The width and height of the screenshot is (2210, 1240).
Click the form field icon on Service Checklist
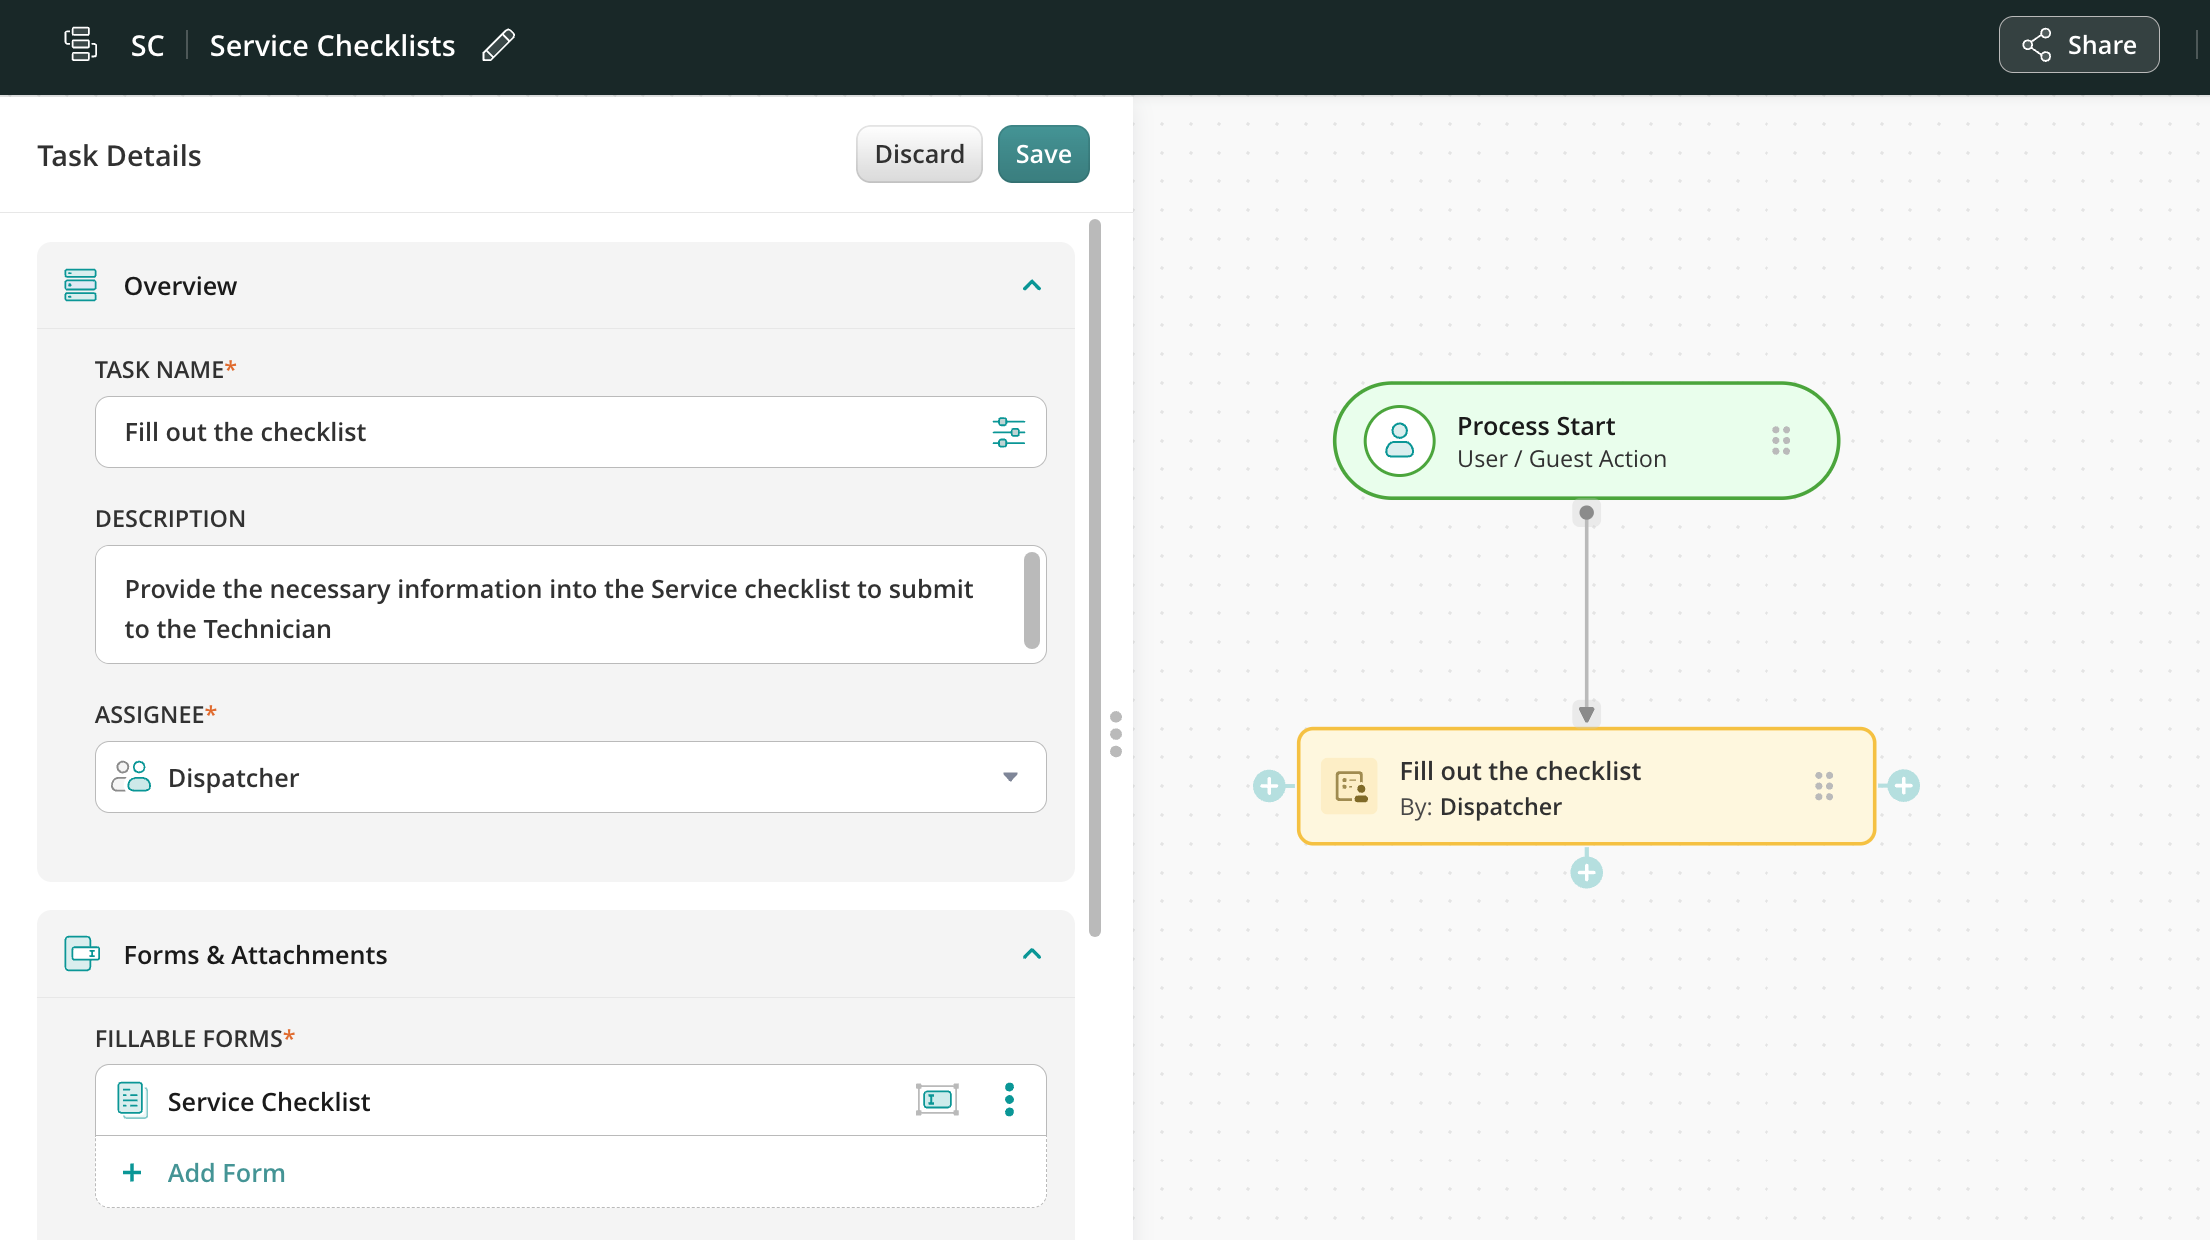click(937, 1100)
